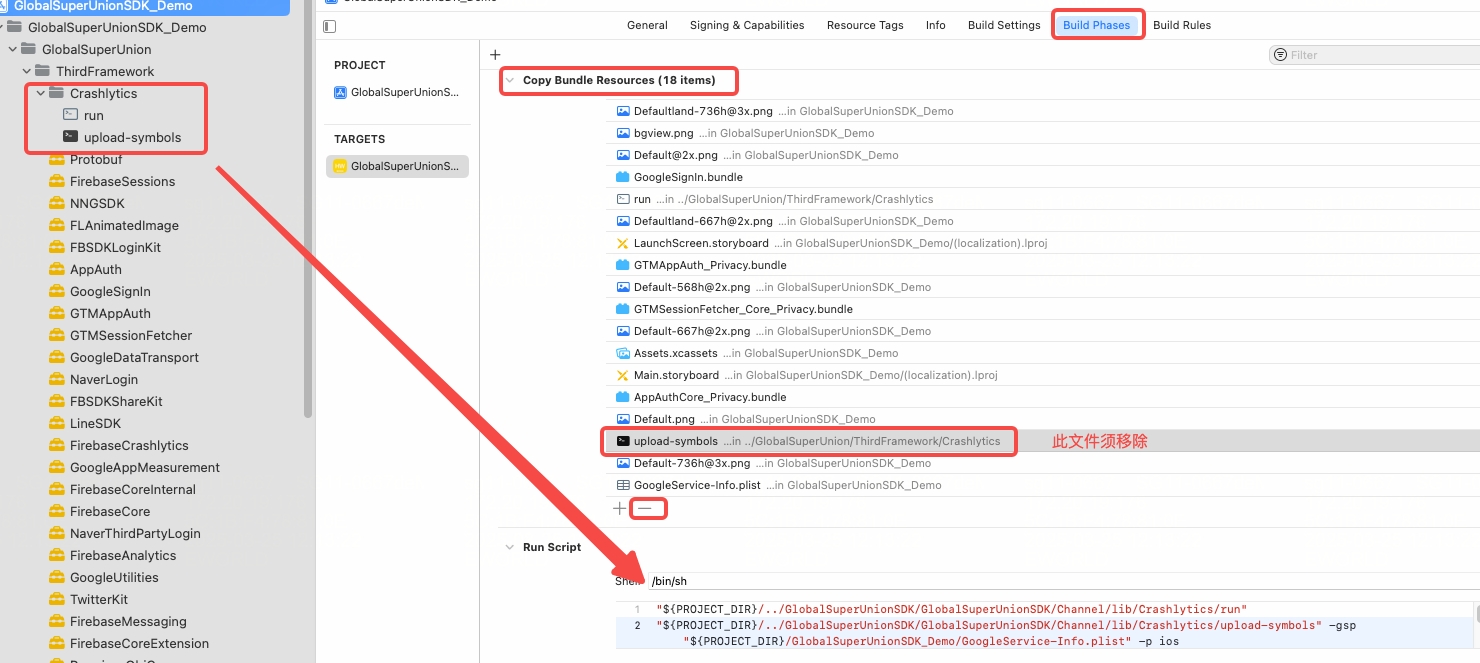This screenshot has height=663, width=1480.
Task: Collapse the Crashlytics folder chevron
Action: (40, 93)
